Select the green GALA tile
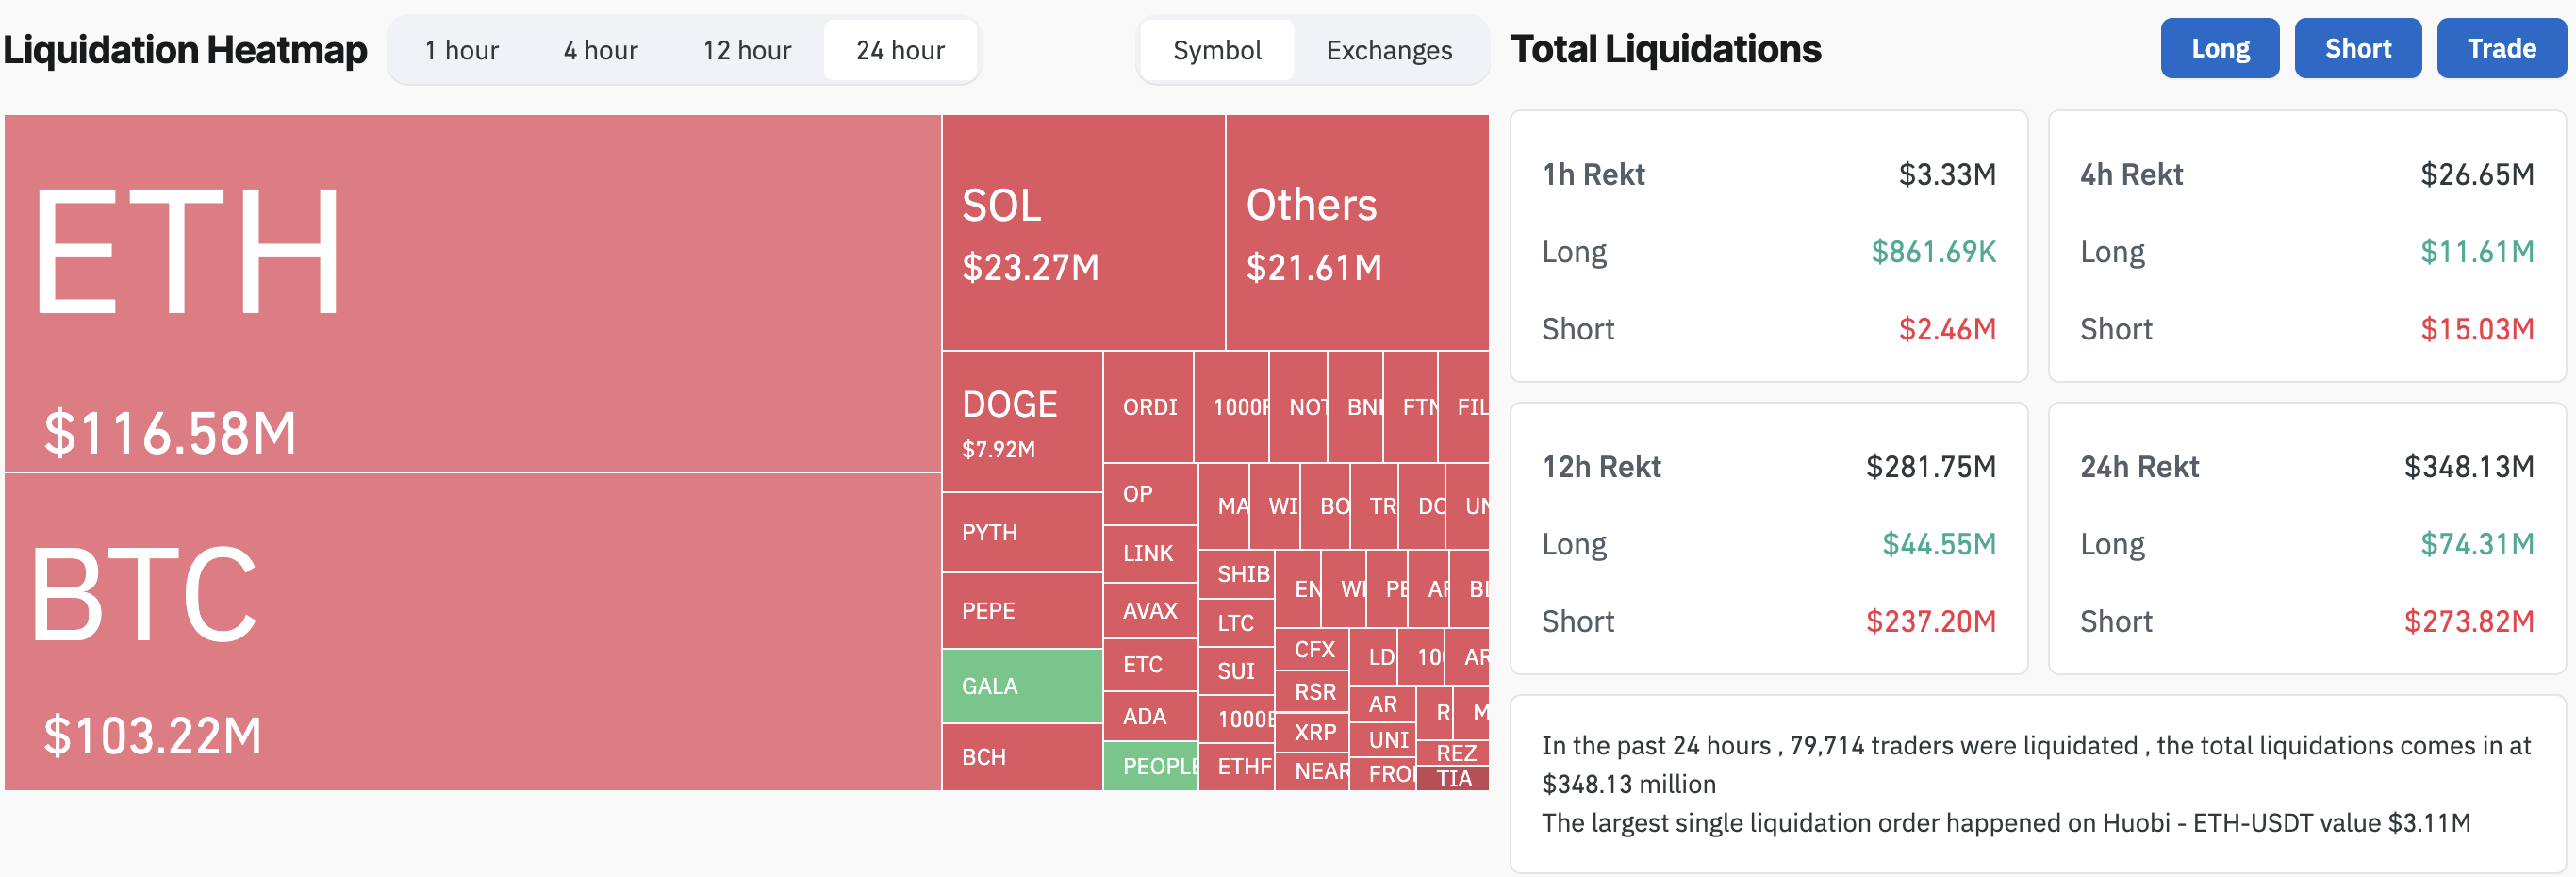 coord(1021,686)
